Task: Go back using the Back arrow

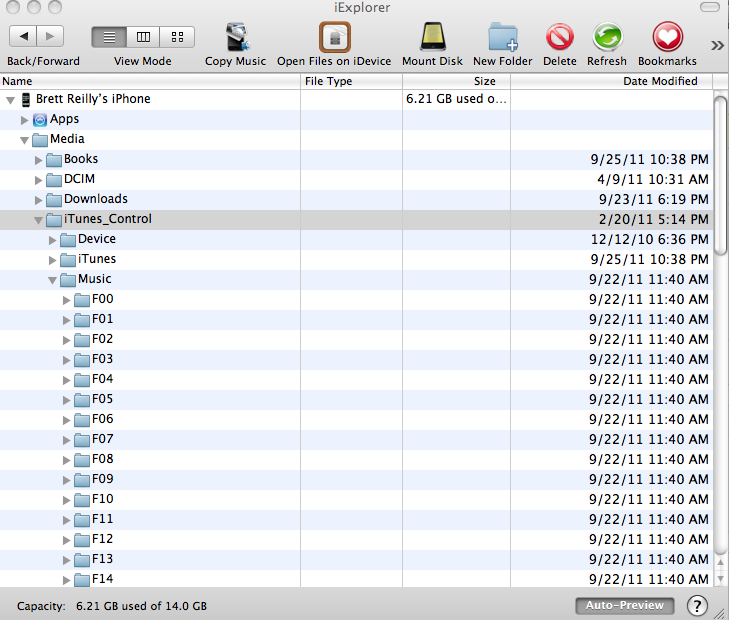Action: 23,36
